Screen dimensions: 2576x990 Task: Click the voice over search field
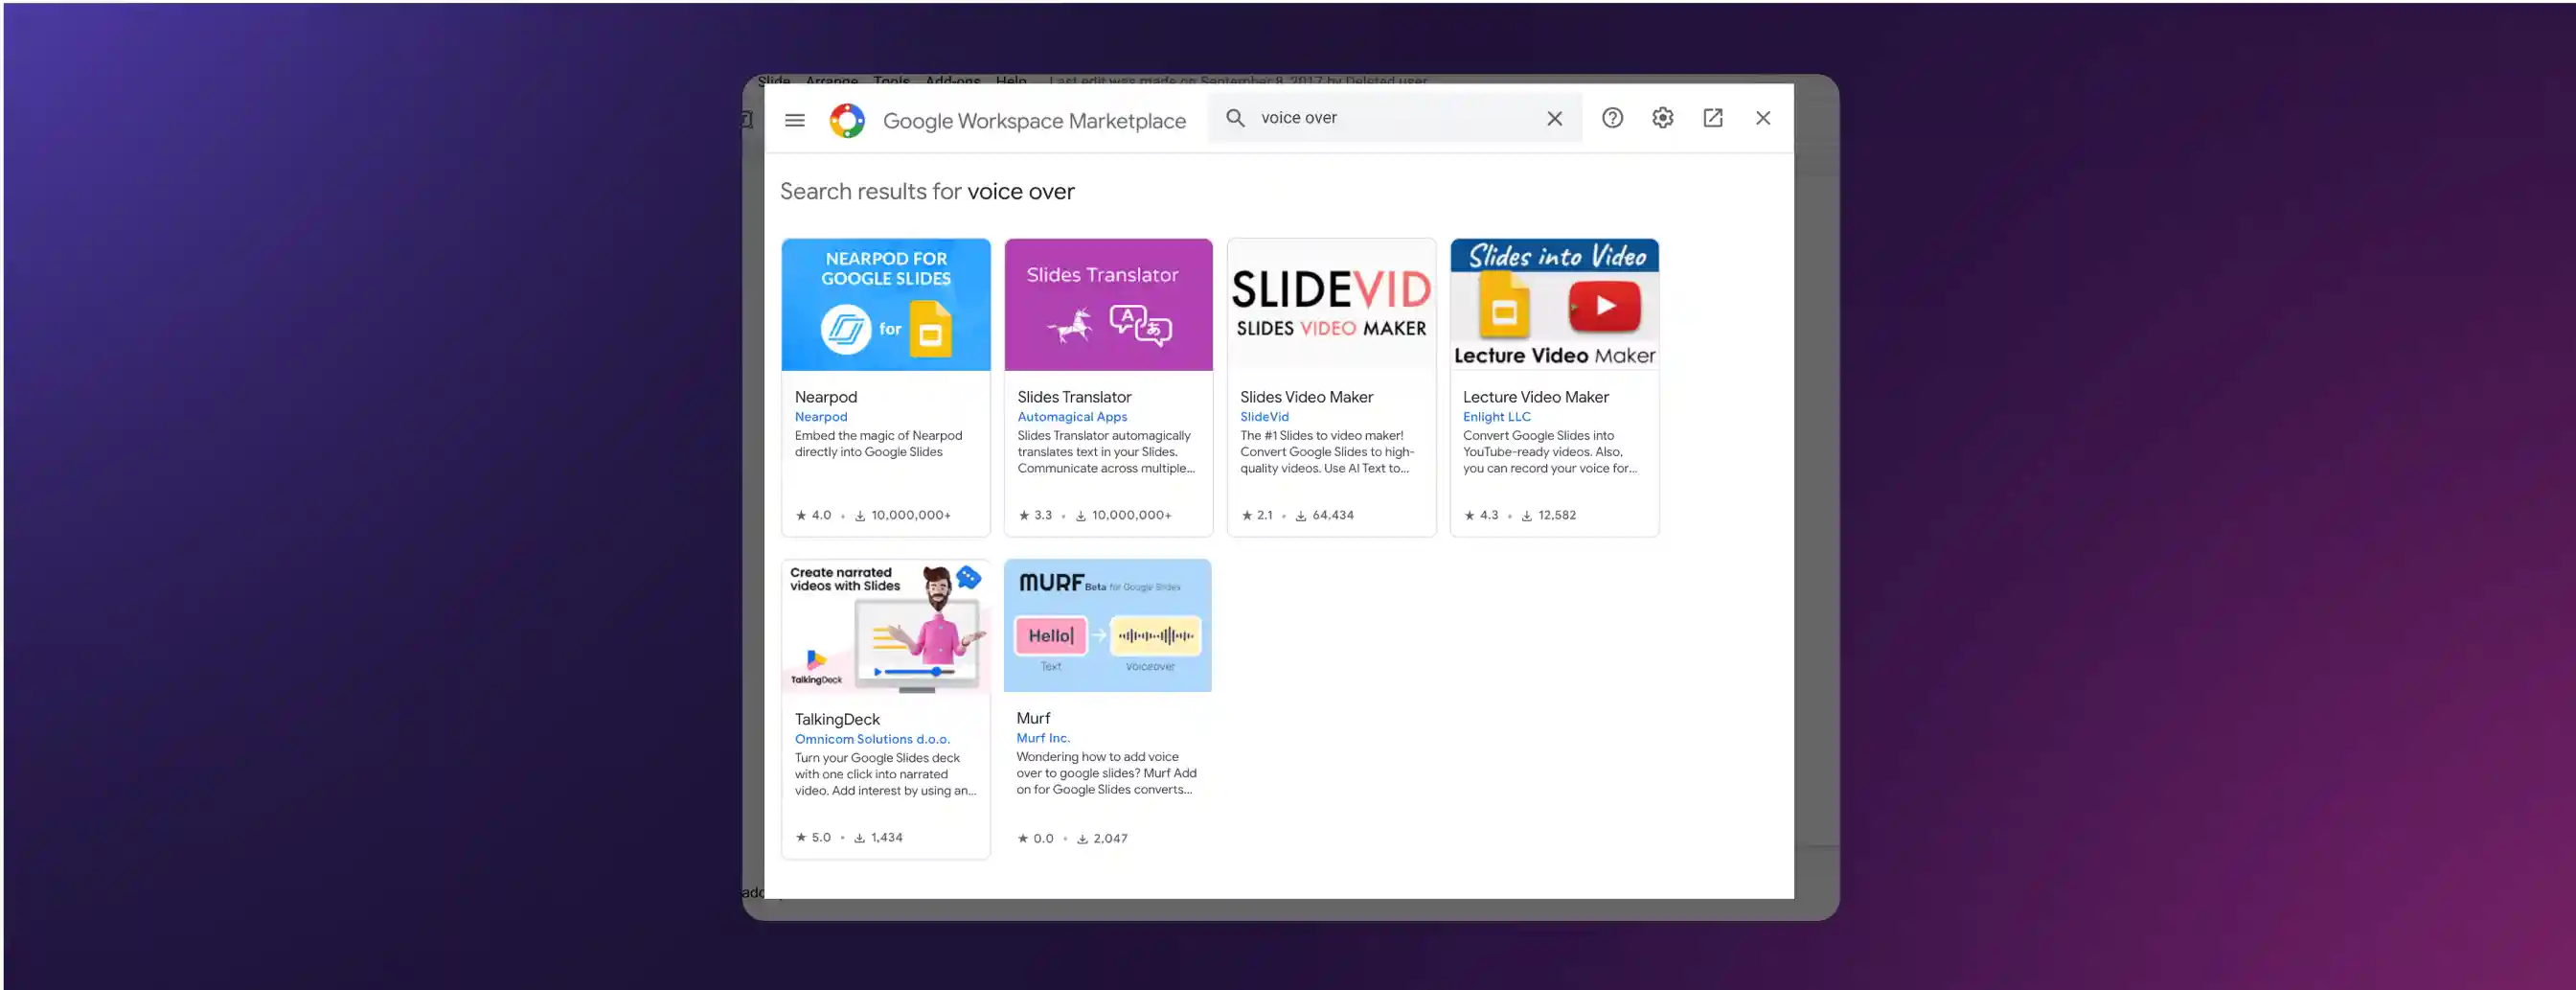[1394, 118]
